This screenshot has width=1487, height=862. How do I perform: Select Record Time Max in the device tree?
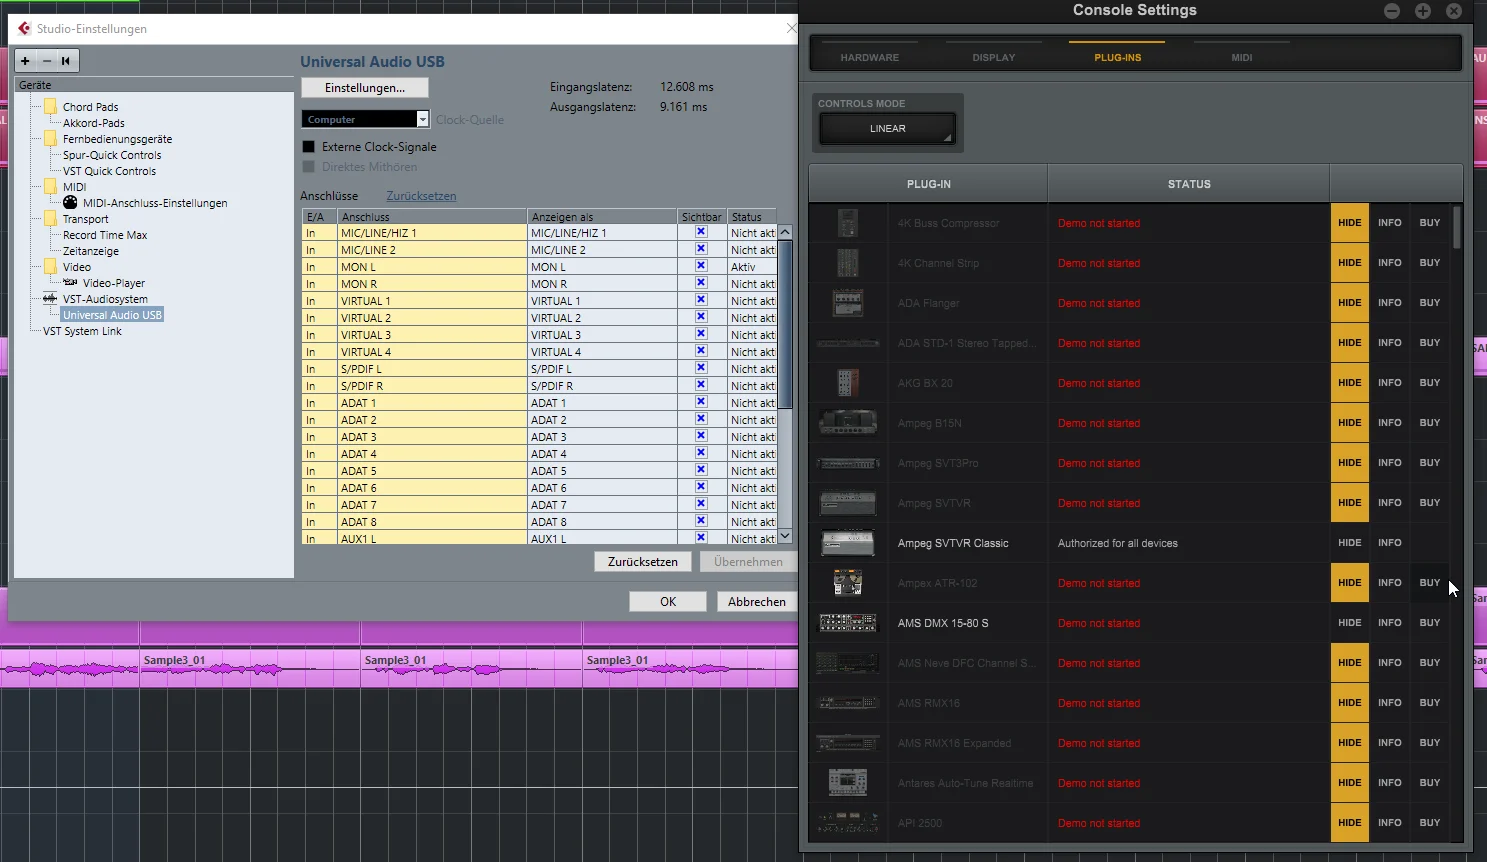pyautogui.click(x=105, y=235)
